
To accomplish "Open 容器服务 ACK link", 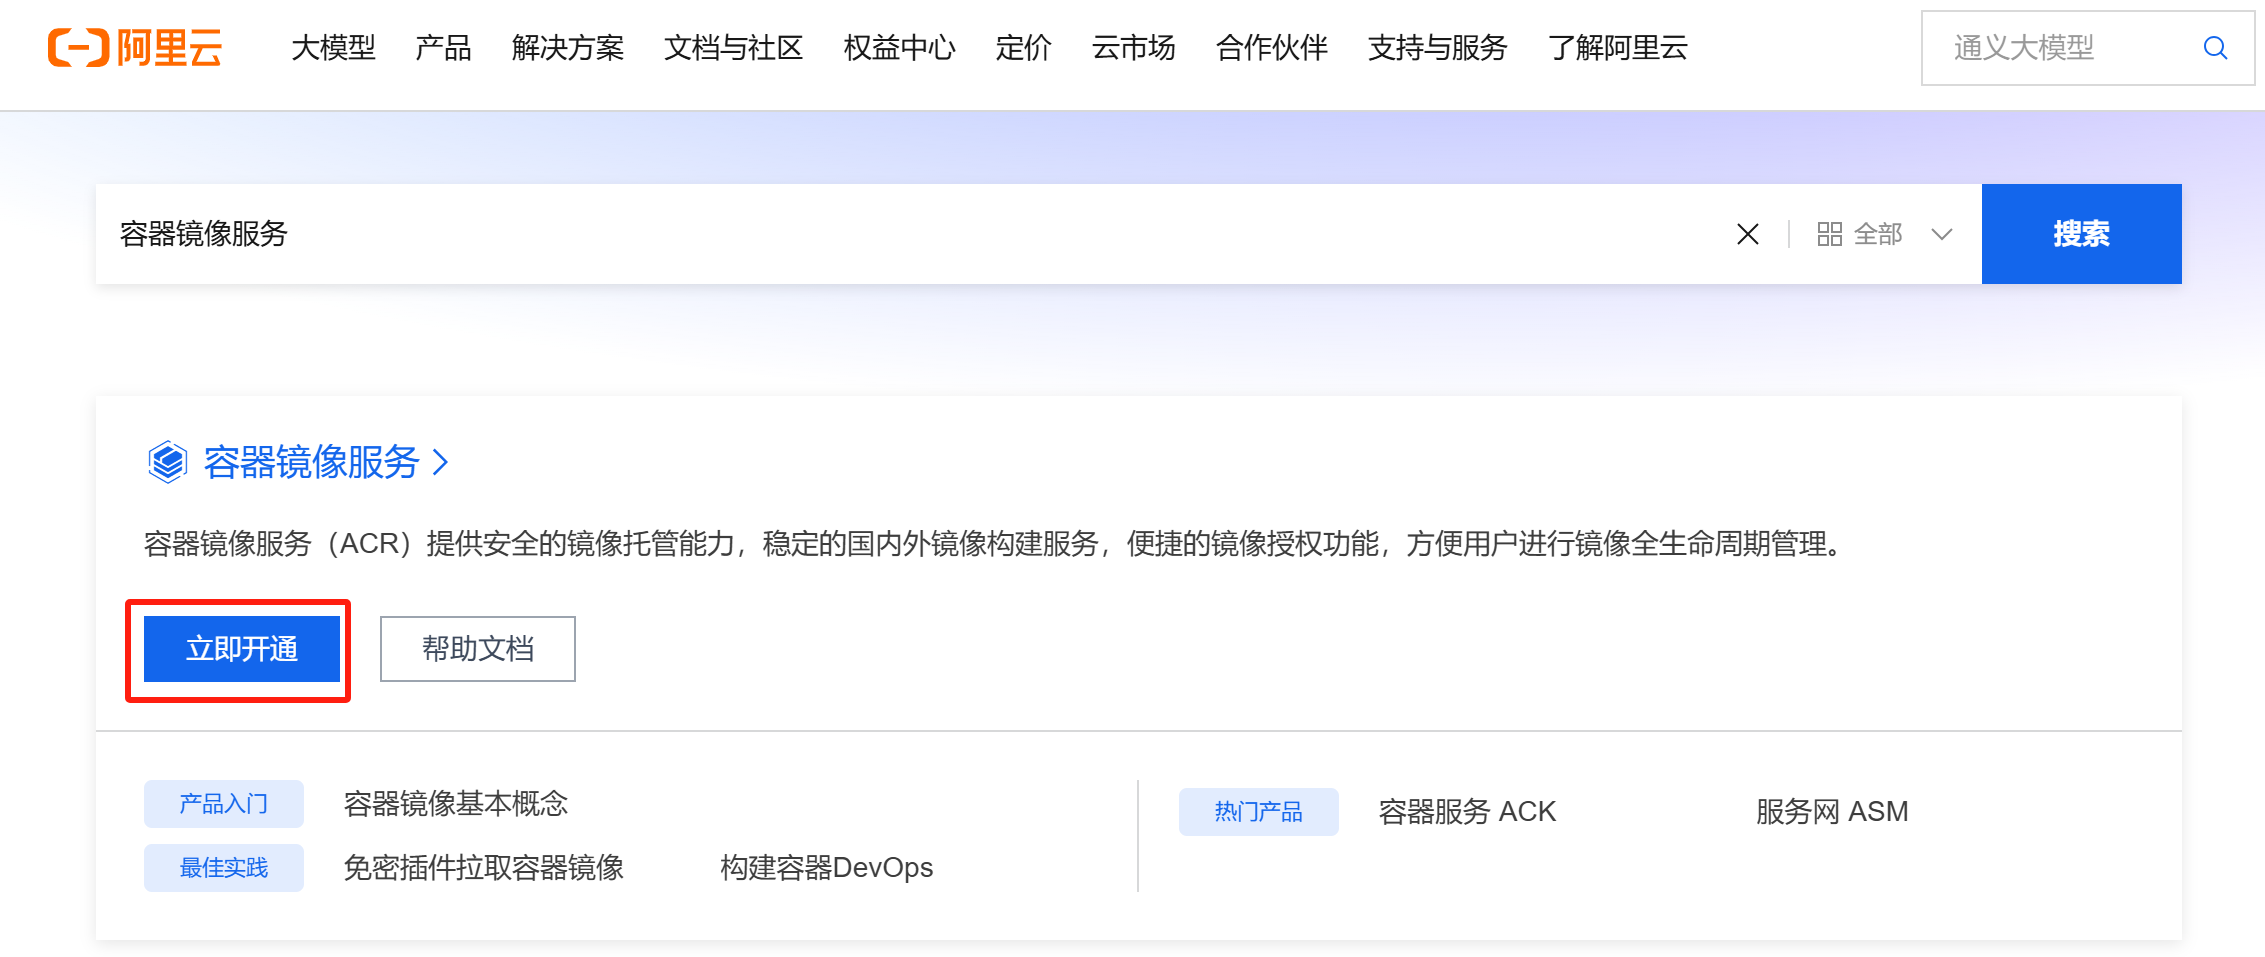I will coord(1467,812).
